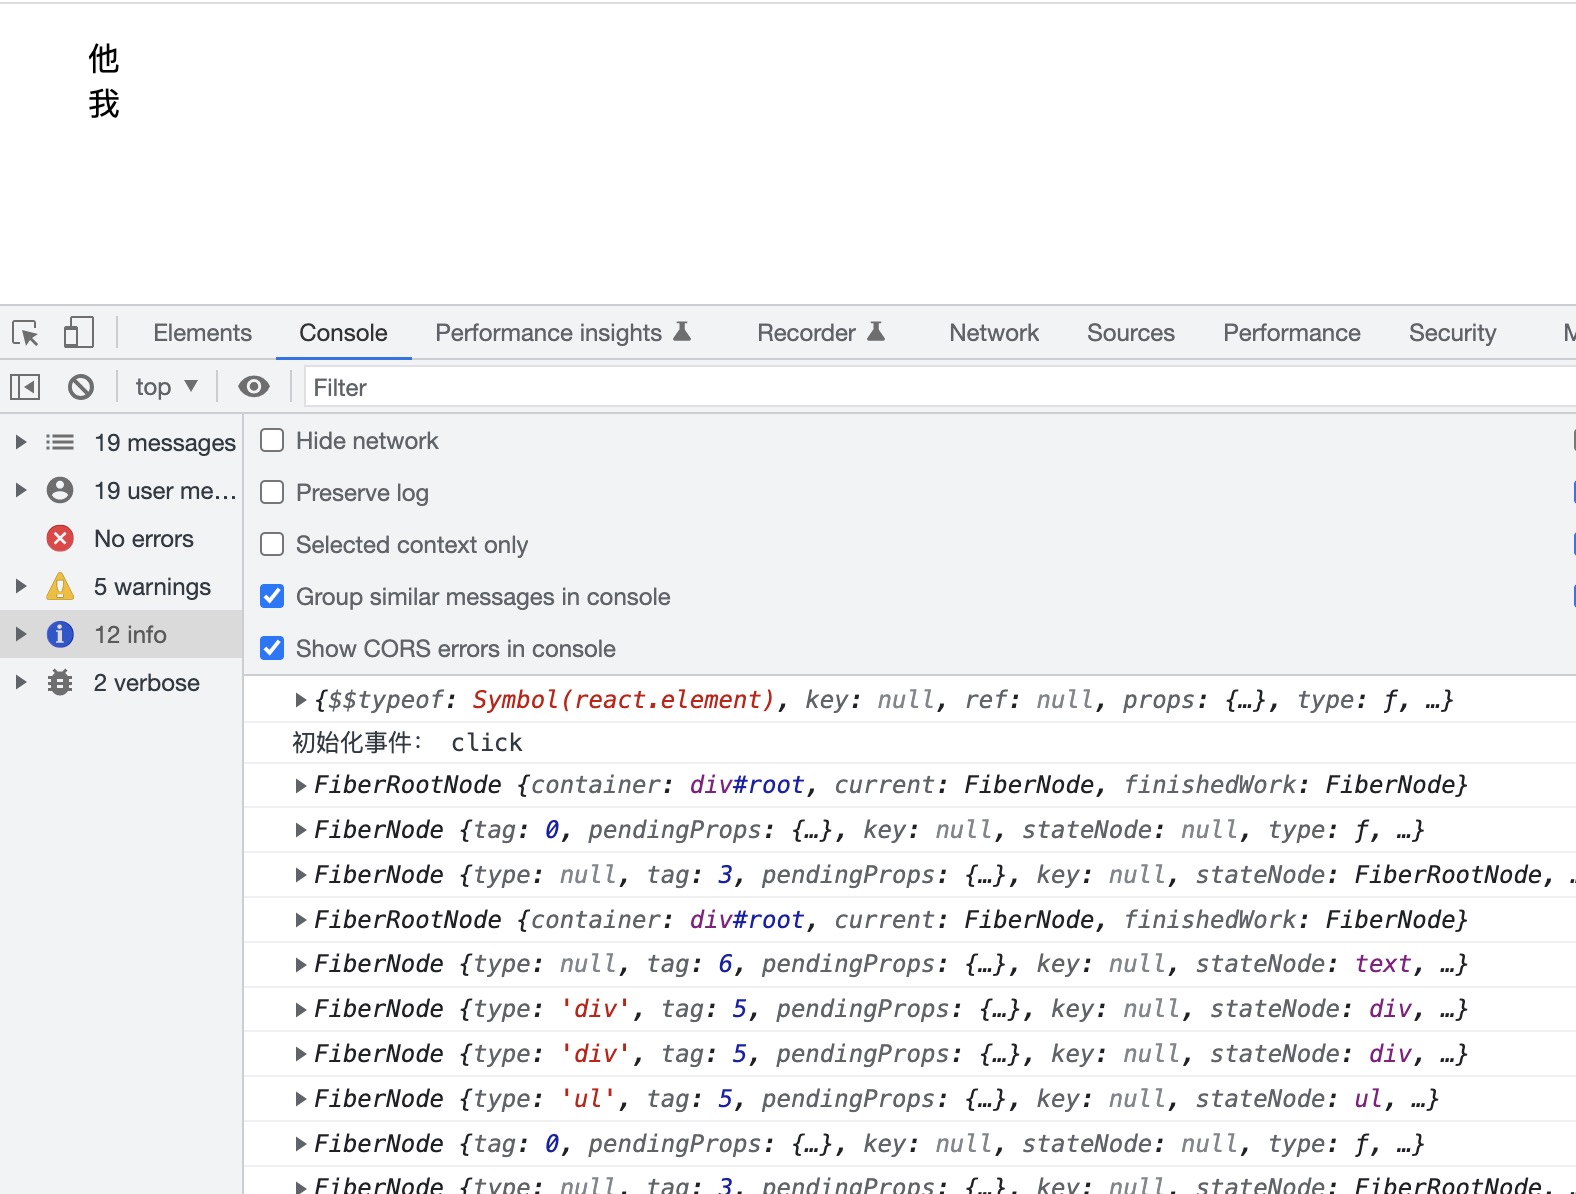Enable the Hide network checkbox
Image resolution: width=1576 pixels, height=1194 pixels.
(272, 440)
